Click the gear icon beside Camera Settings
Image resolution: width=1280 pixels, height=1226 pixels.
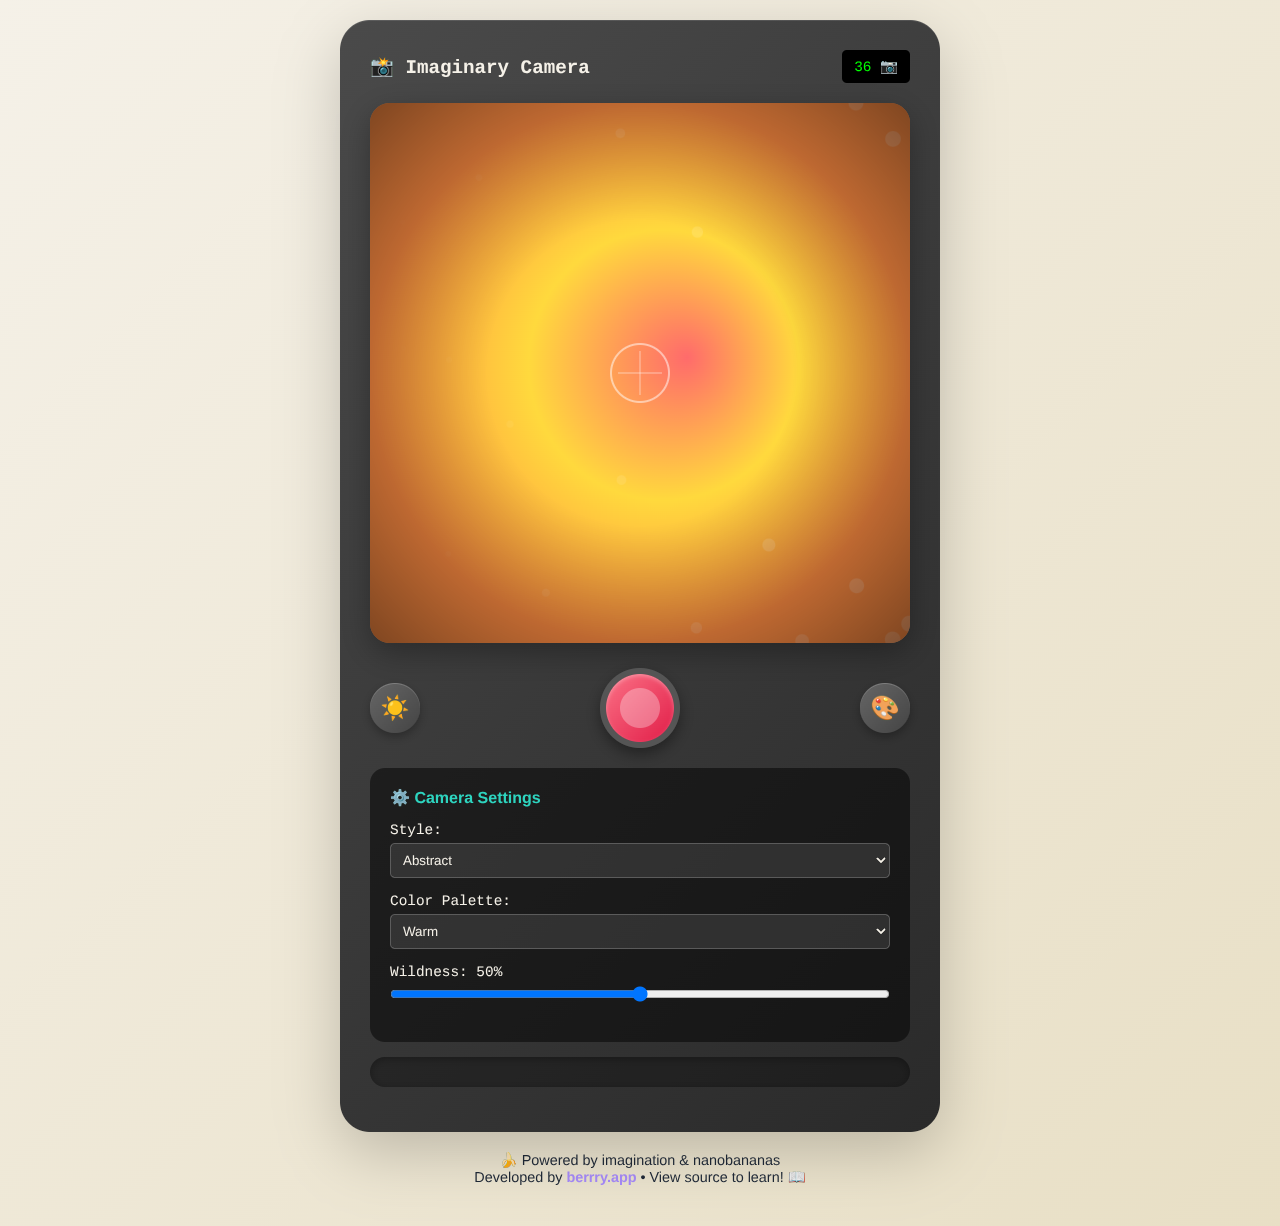399,797
